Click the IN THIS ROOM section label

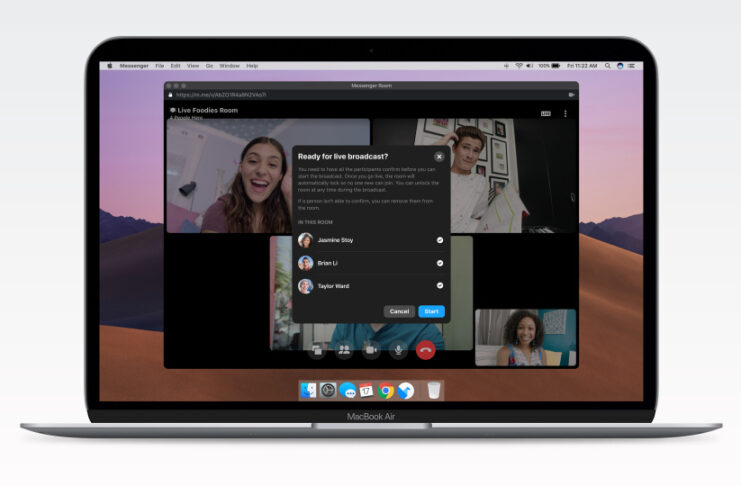(x=315, y=222)
